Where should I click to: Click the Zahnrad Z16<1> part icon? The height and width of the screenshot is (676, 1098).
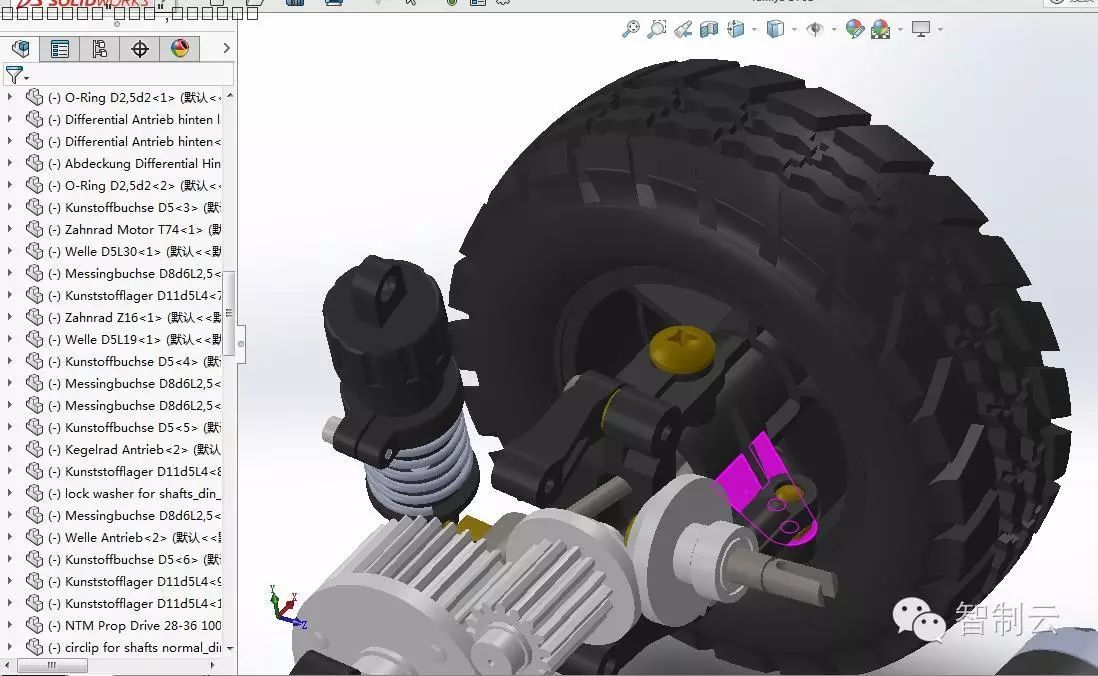(x=34, y=317)
